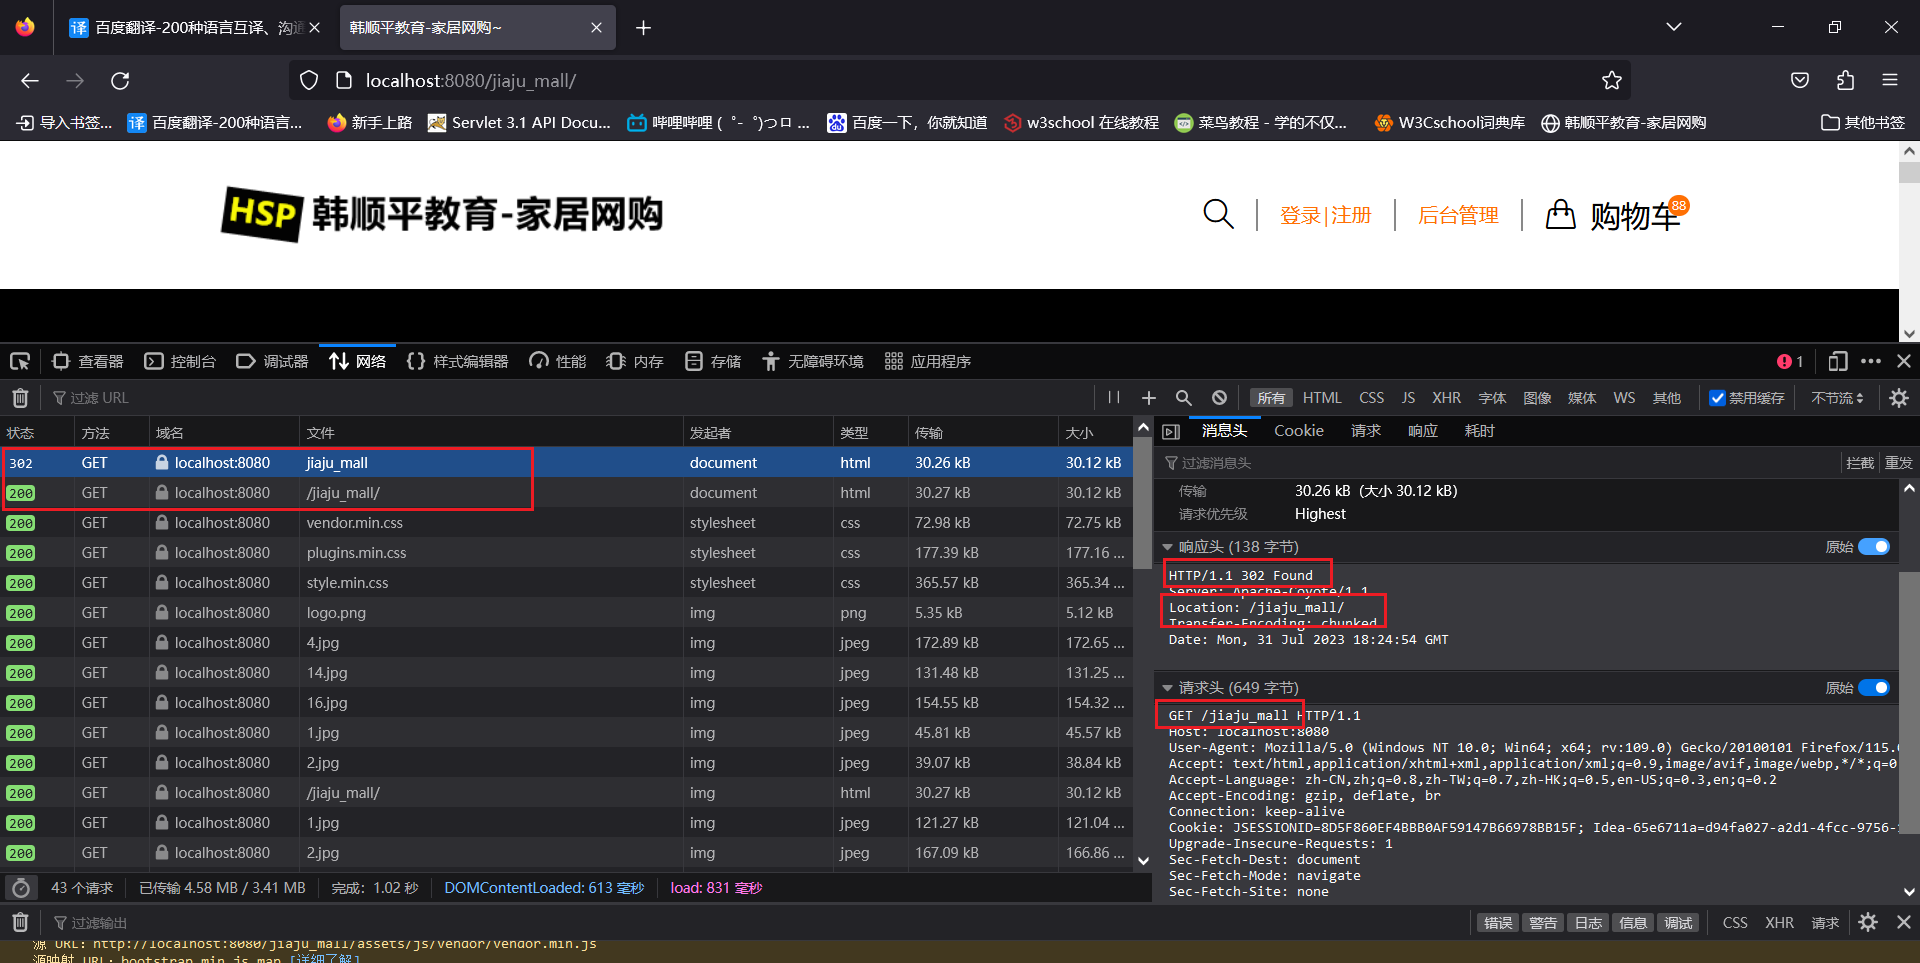
Task: Click the plus icon in network toolbar
Action: pos(1149,398)
